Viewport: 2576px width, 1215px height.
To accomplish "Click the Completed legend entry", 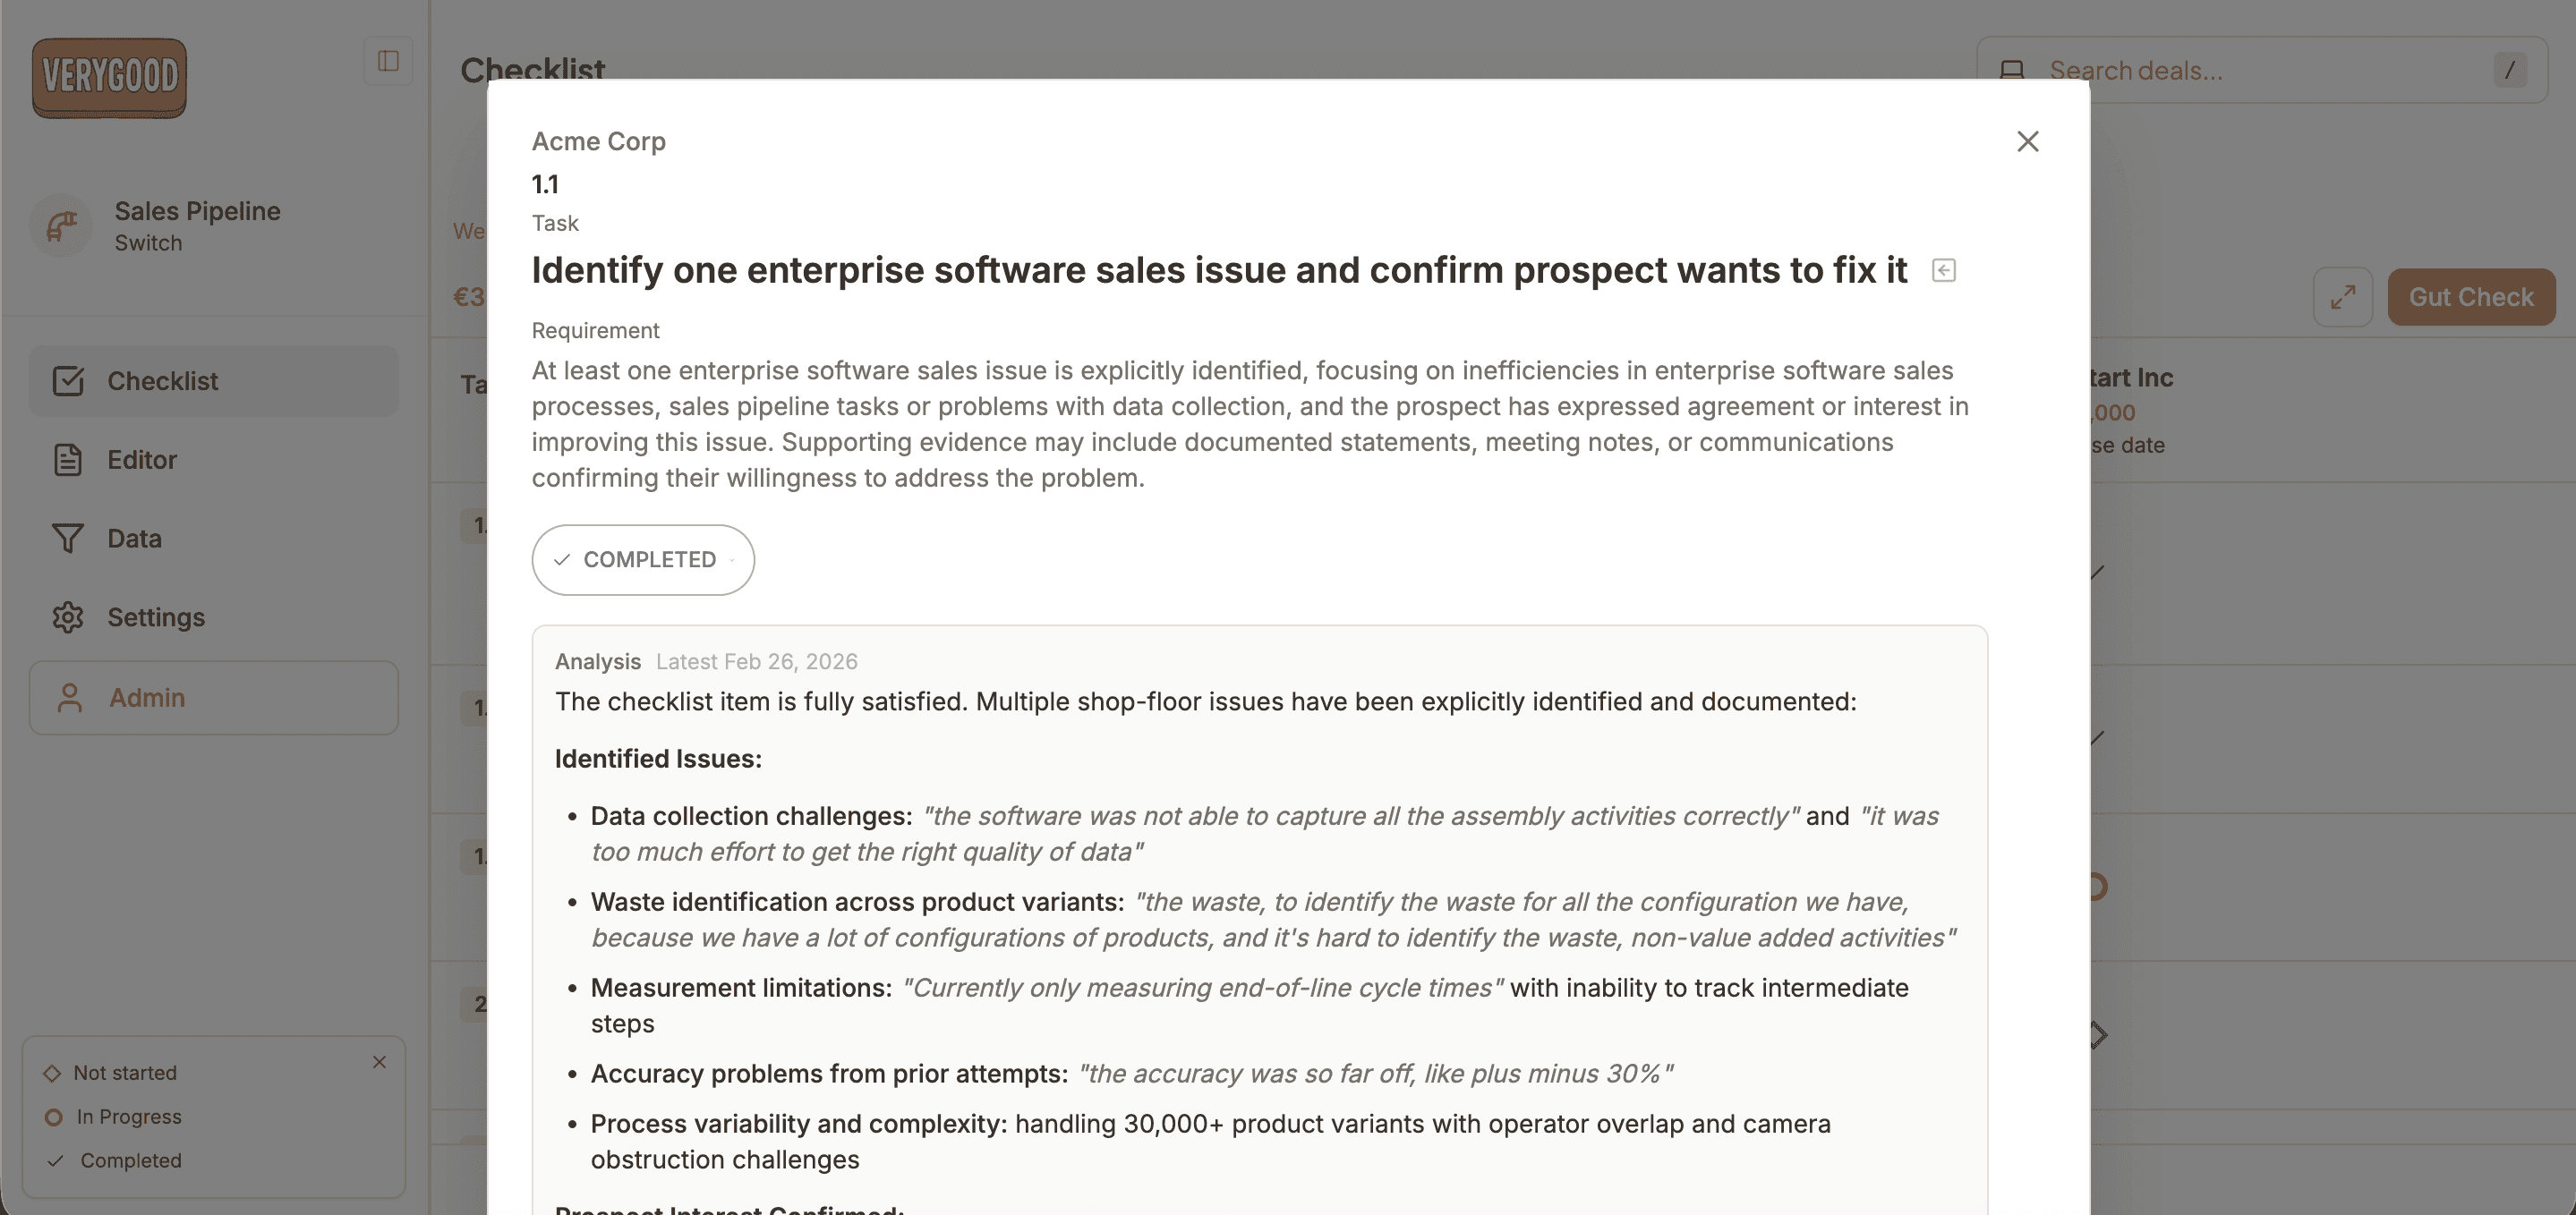I will (x=130, y=1161).
